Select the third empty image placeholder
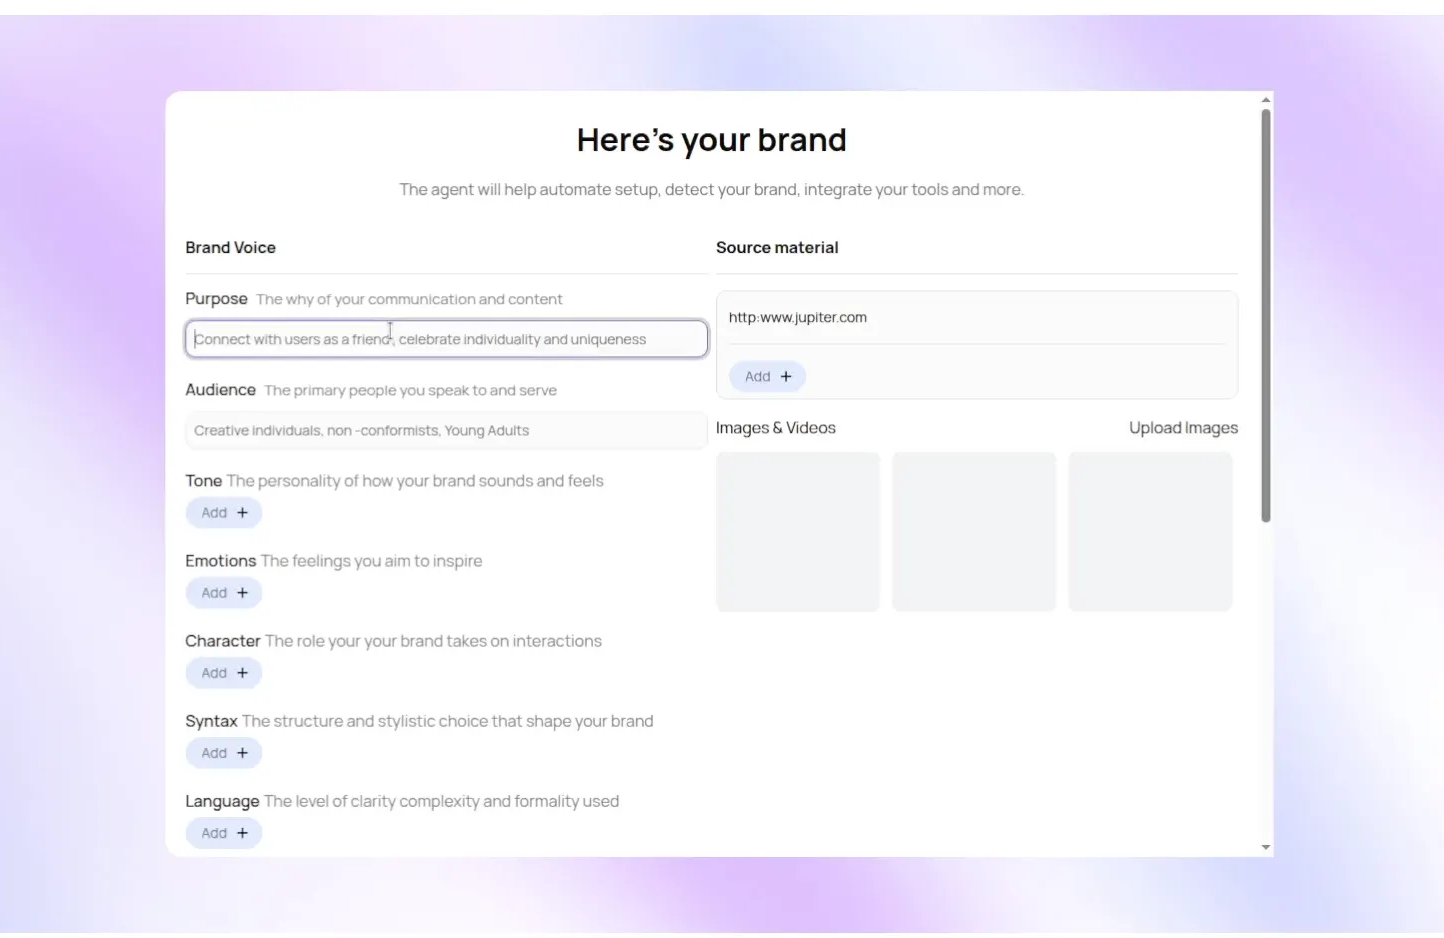 coord(1150,531)
